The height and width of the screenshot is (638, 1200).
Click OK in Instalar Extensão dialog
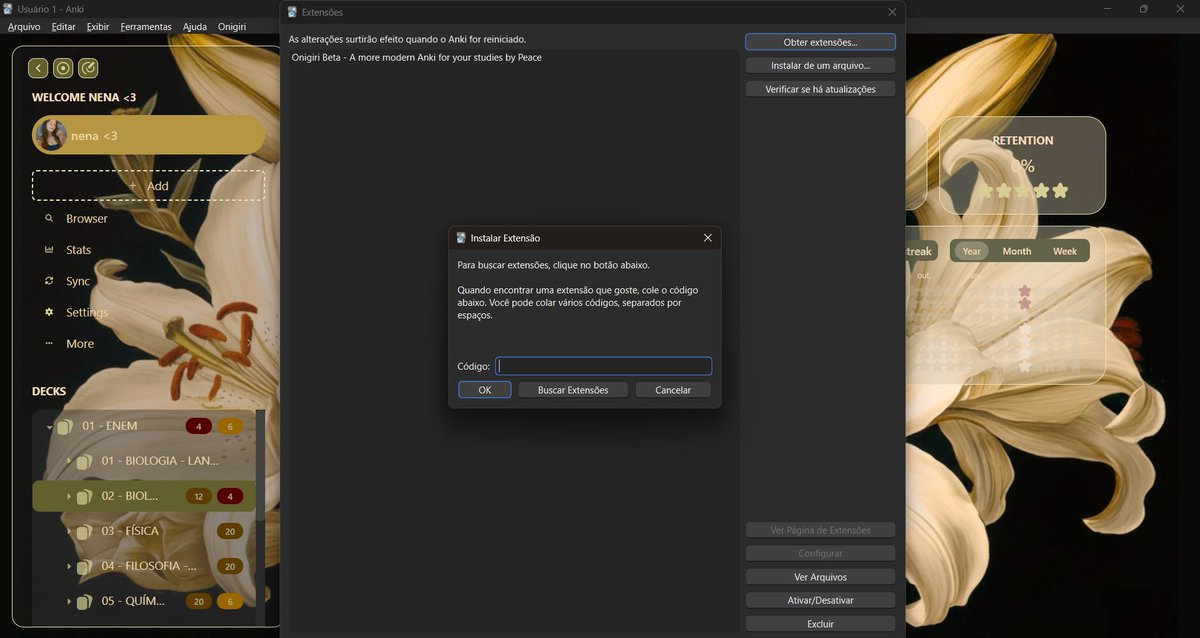point(485,390)
